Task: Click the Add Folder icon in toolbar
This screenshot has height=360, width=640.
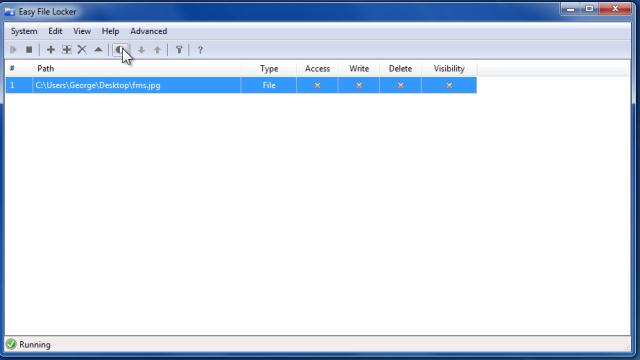Action: (67, 50)
